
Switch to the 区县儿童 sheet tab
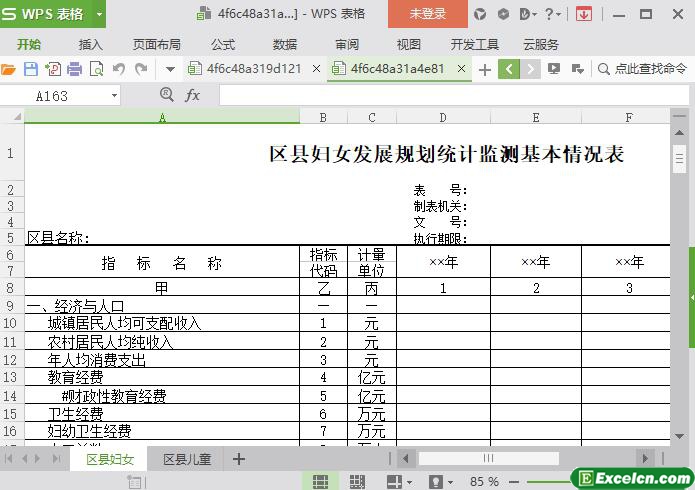187,459
